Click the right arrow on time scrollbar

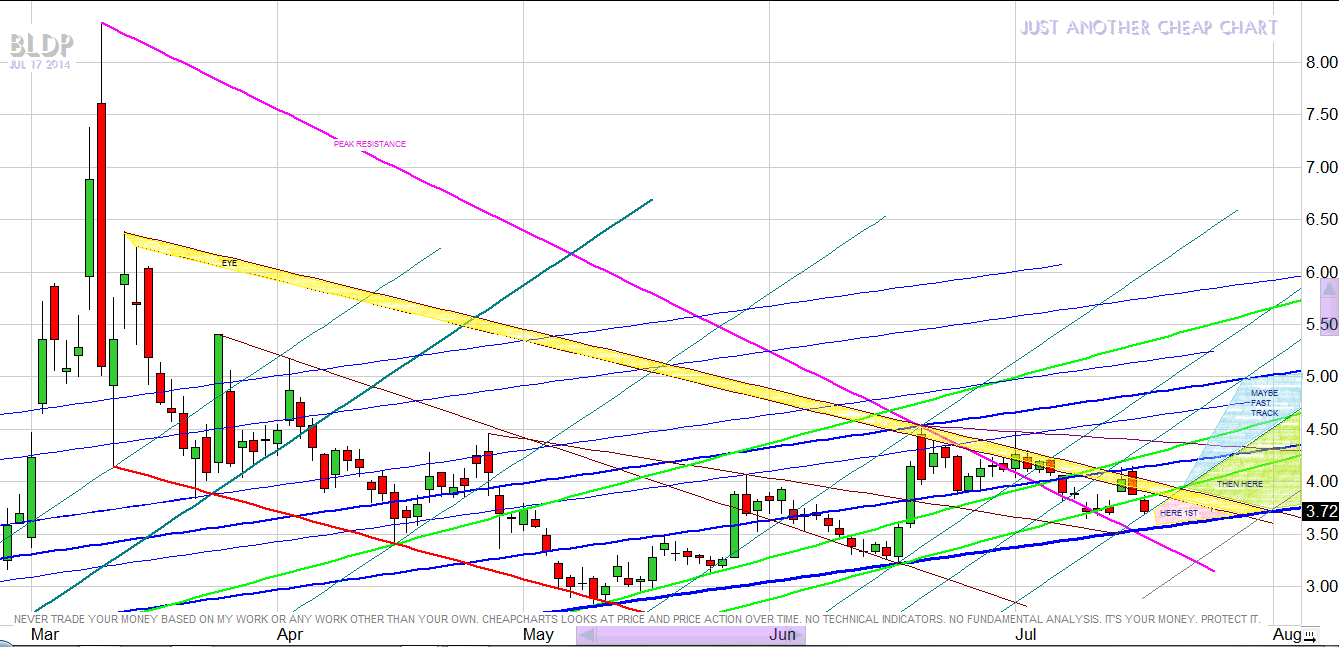pyautogui.click(x=796, y=635)
